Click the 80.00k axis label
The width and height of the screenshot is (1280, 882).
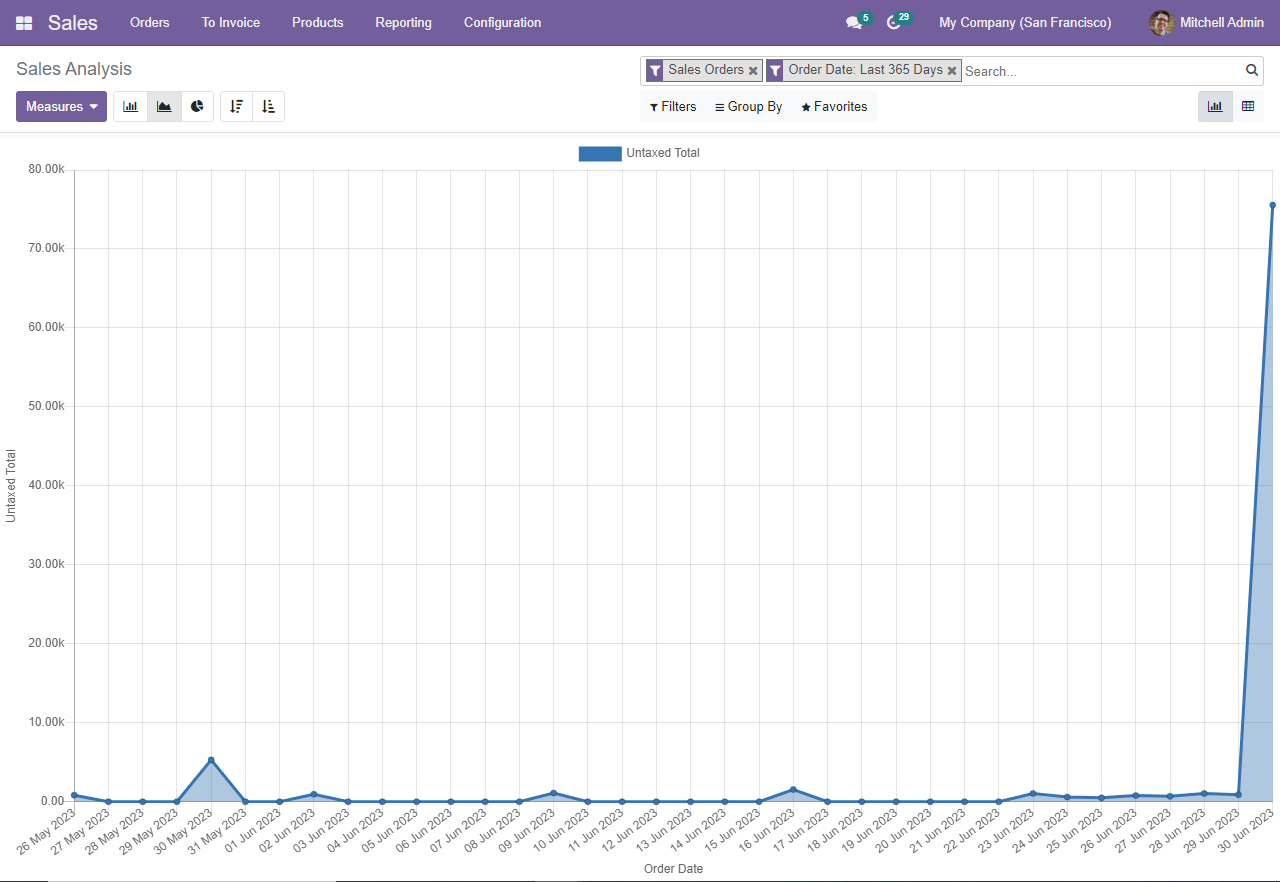point(47,169)
